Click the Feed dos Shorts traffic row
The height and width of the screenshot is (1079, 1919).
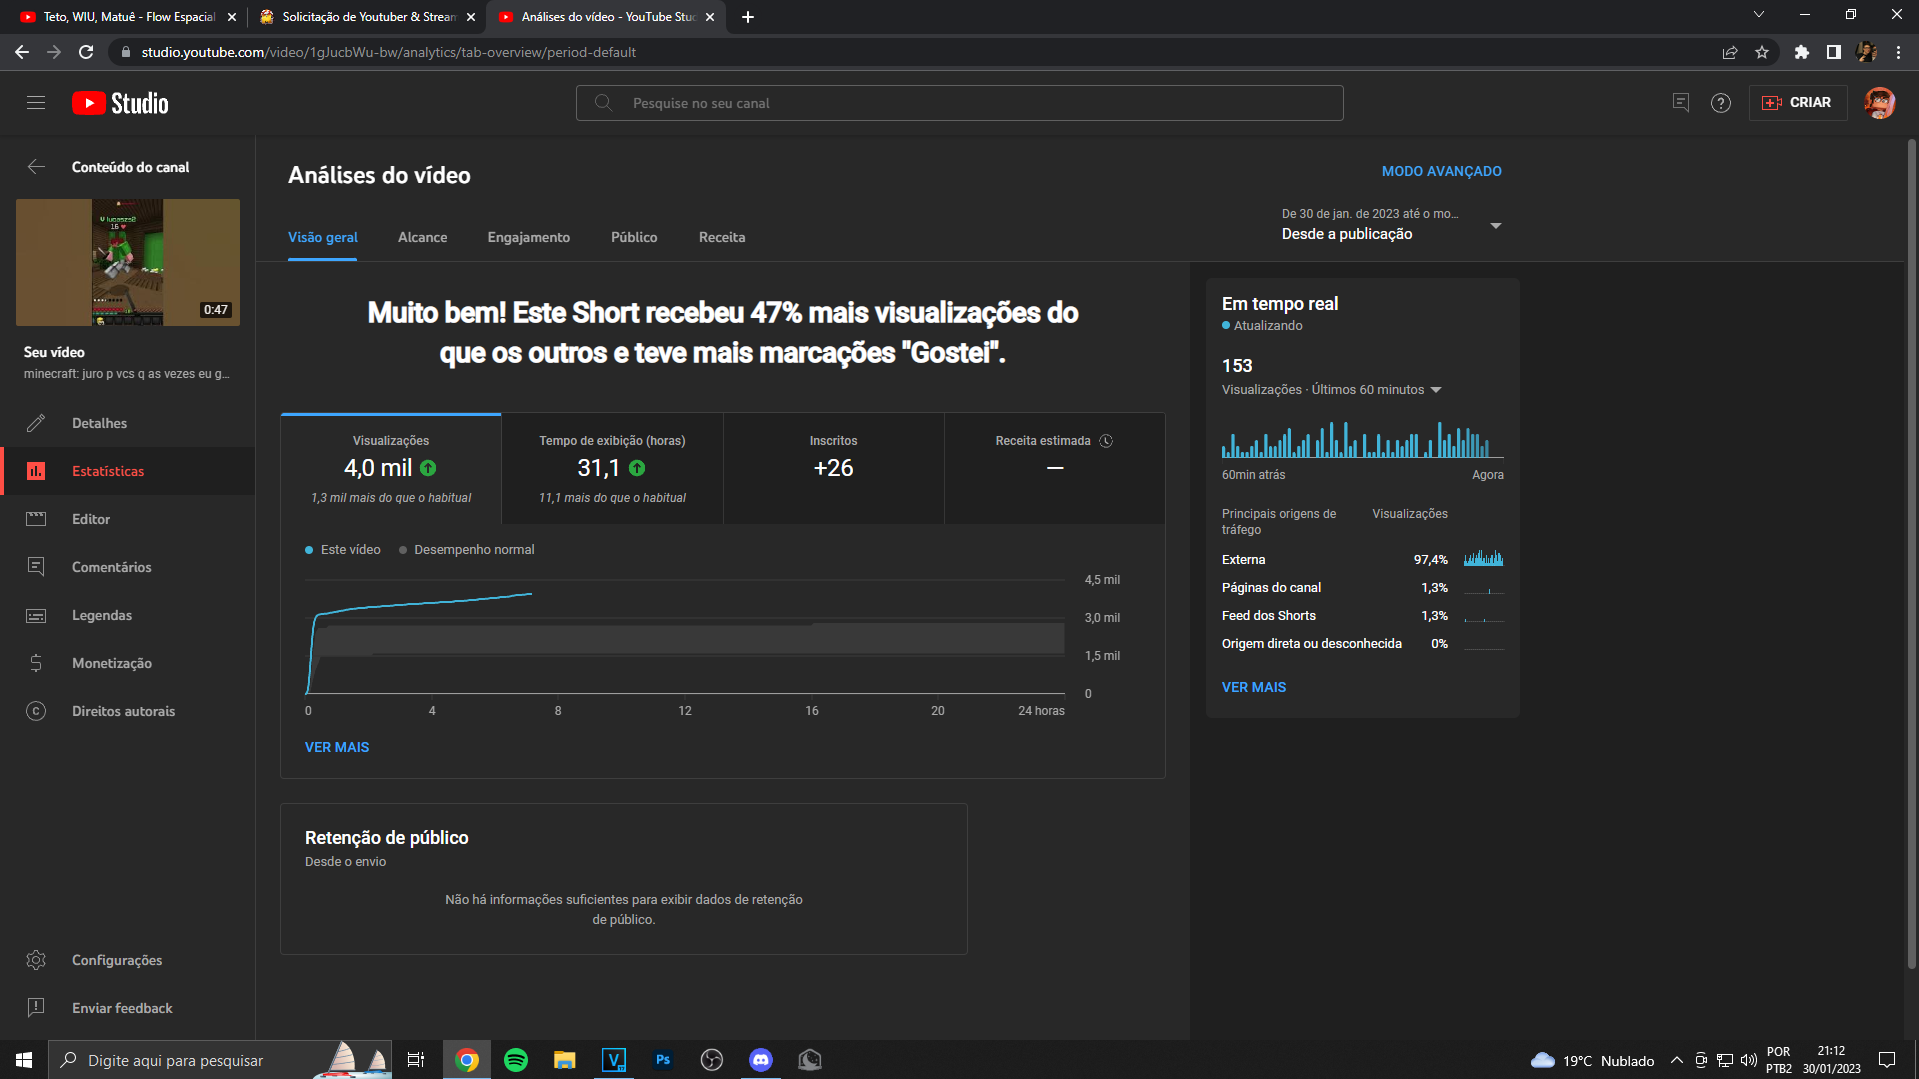coord(1362,616)
